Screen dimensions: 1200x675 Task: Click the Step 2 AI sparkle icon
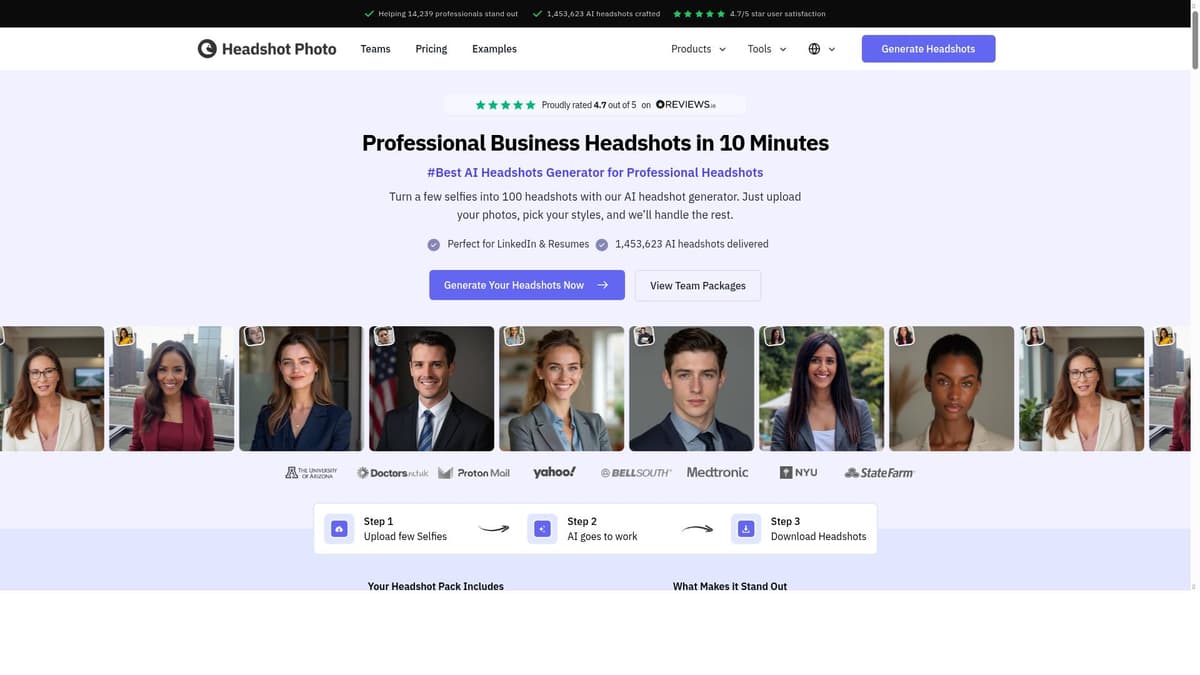pos(542,529)
